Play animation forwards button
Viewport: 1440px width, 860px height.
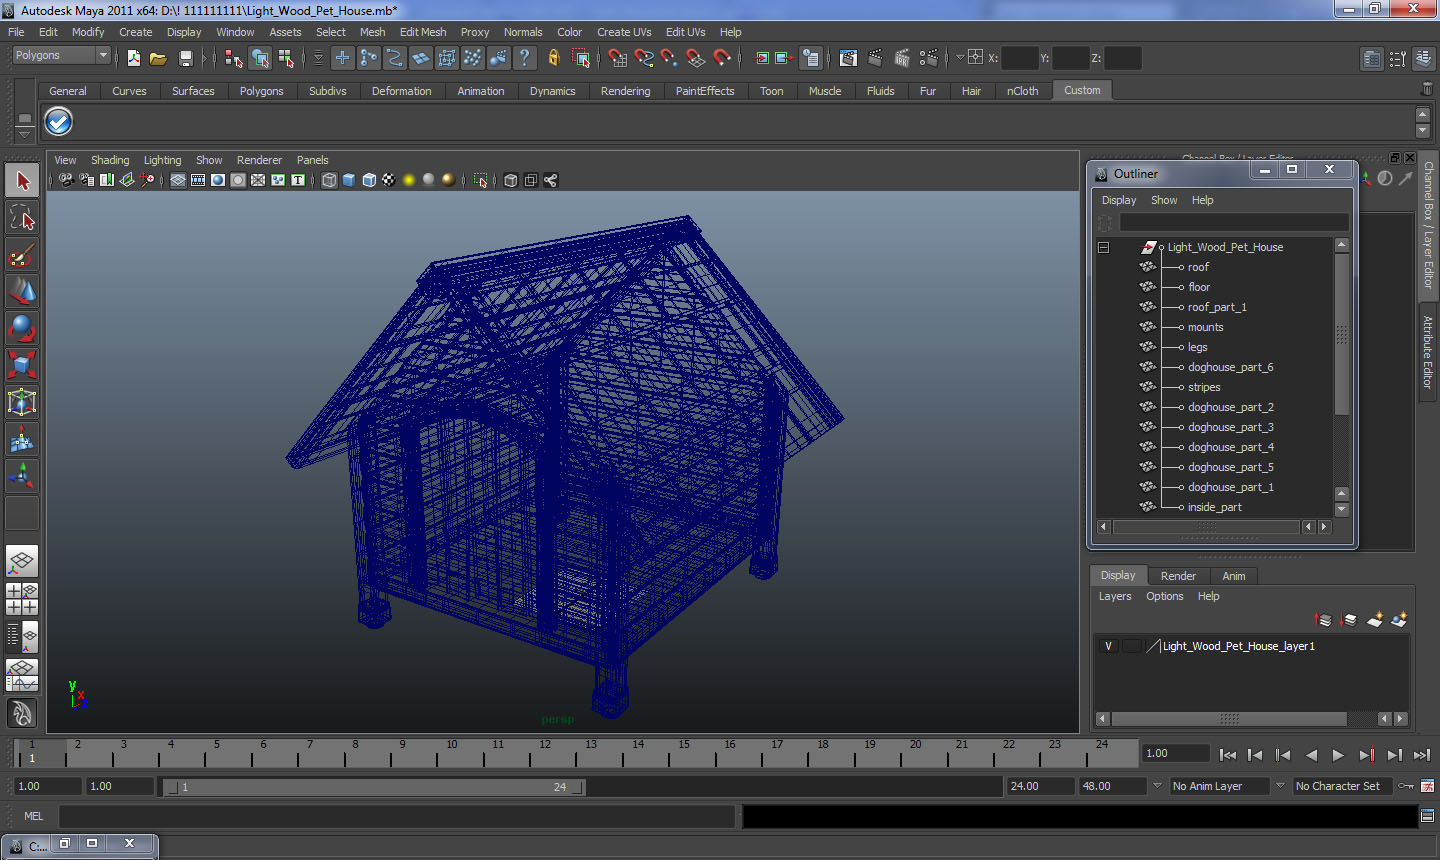(x=1338, y=756)
